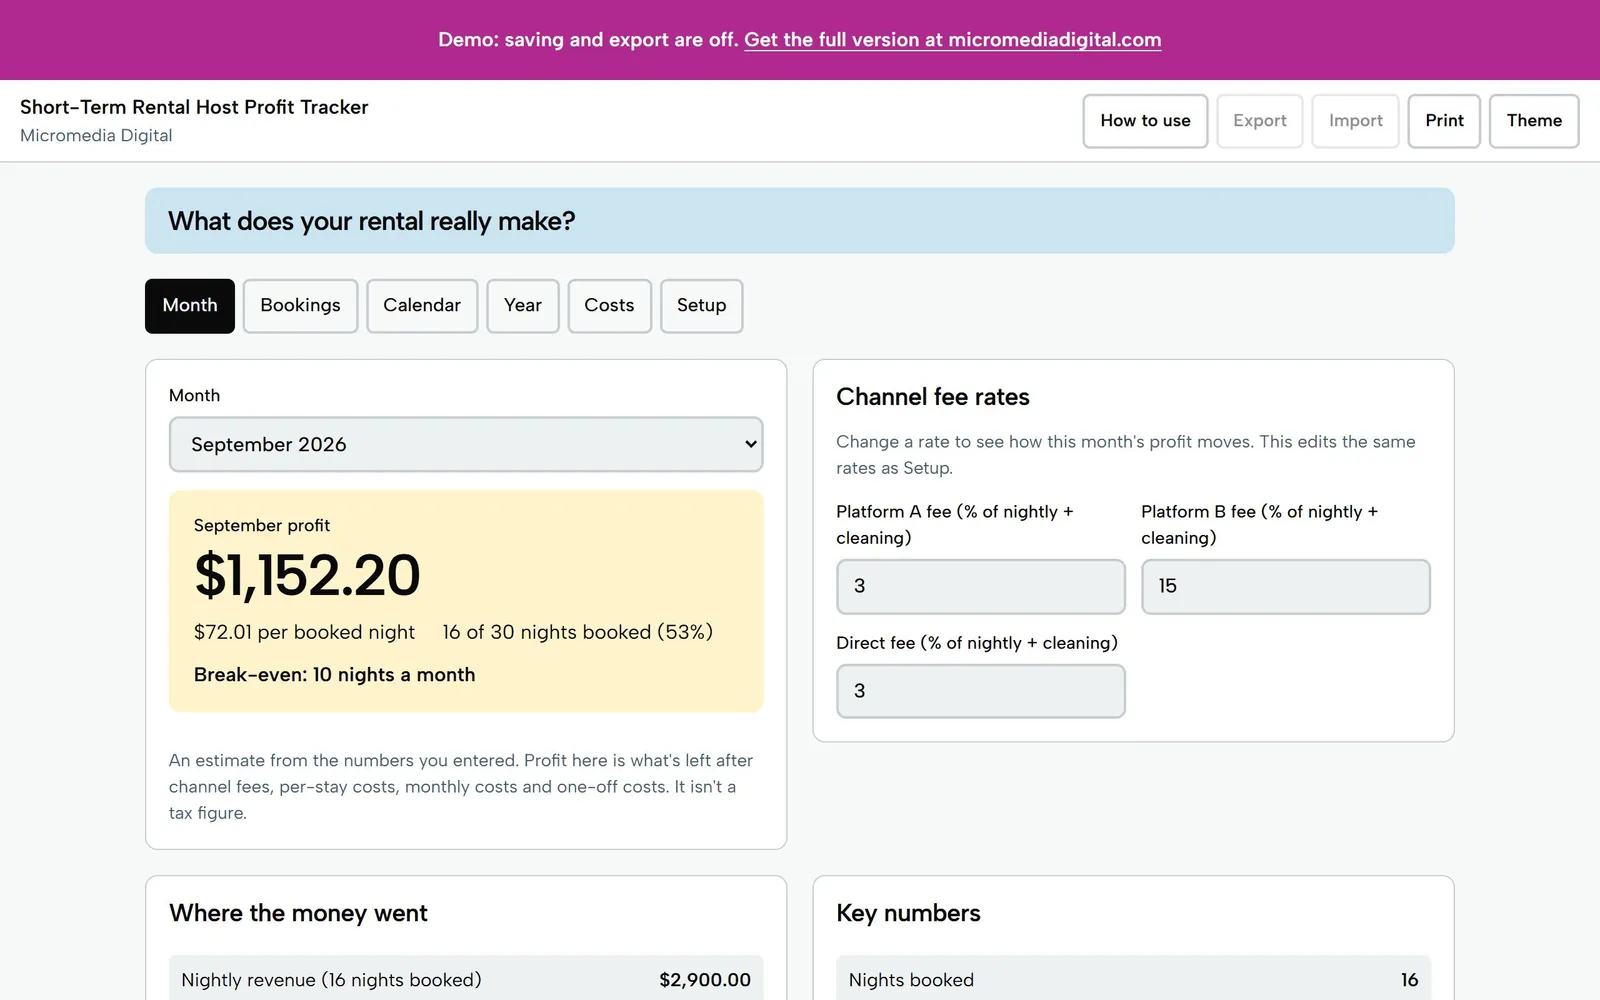Open the full version link at micromediadigital.com
The width and height of the screenshot is (1600, 1000).
(x=952, y=40)
